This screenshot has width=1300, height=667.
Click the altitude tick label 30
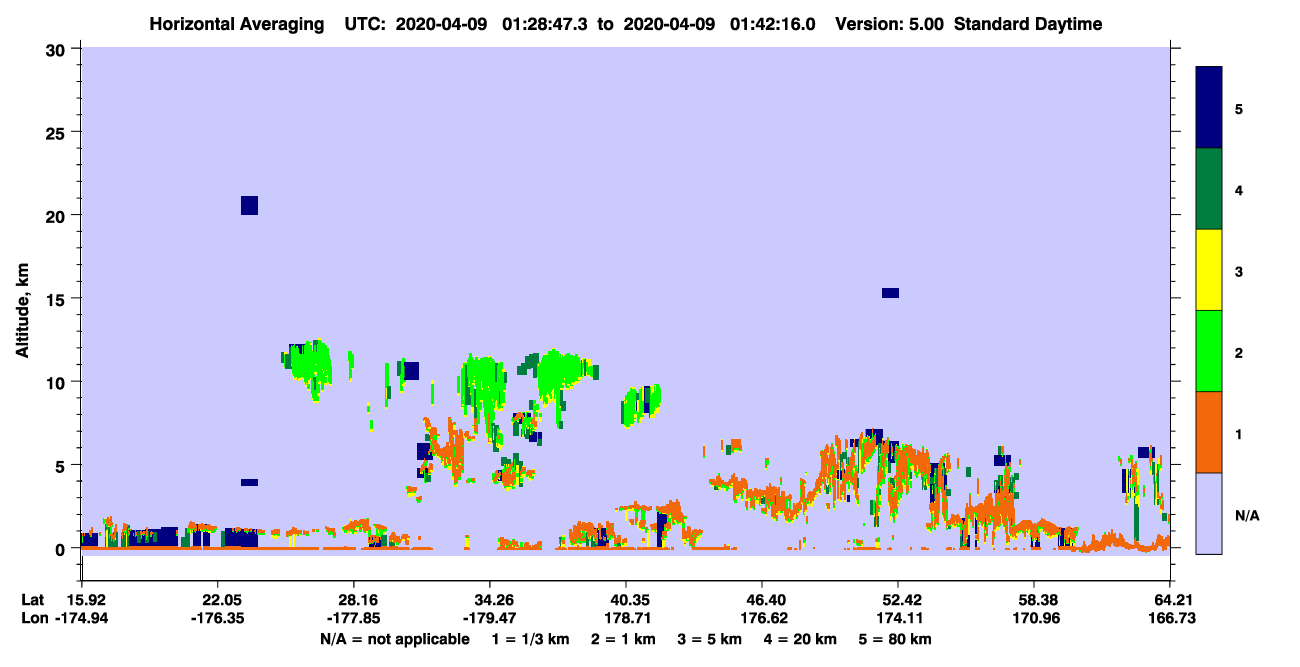(x=58, y=49)
